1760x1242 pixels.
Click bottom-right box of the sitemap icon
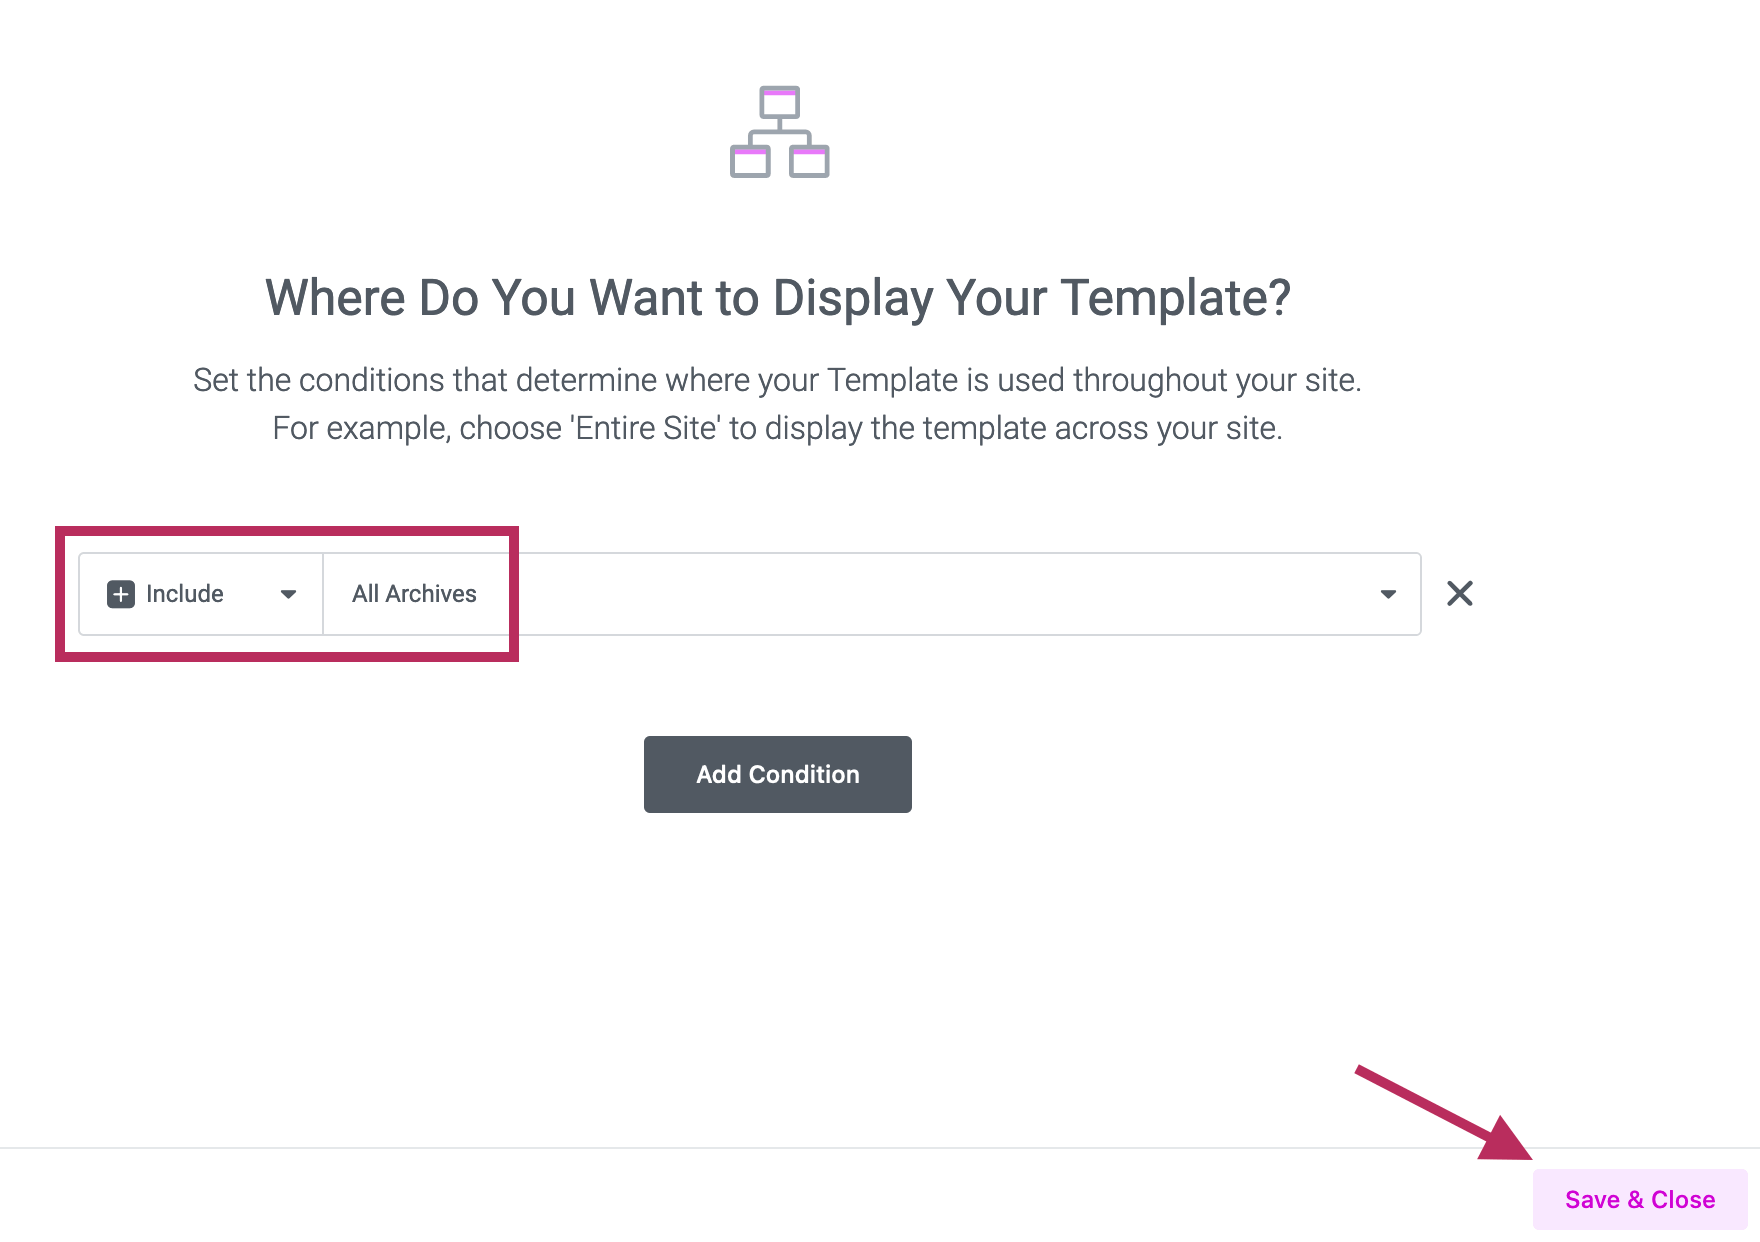click(809, 161)
